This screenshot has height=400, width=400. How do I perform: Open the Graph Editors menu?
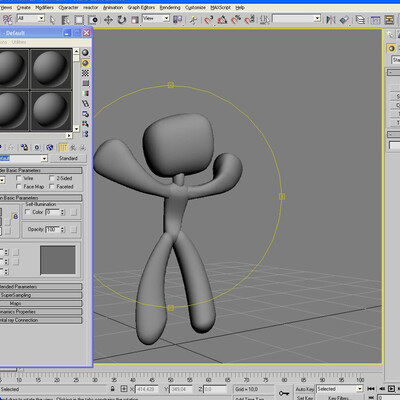(141, 7)
